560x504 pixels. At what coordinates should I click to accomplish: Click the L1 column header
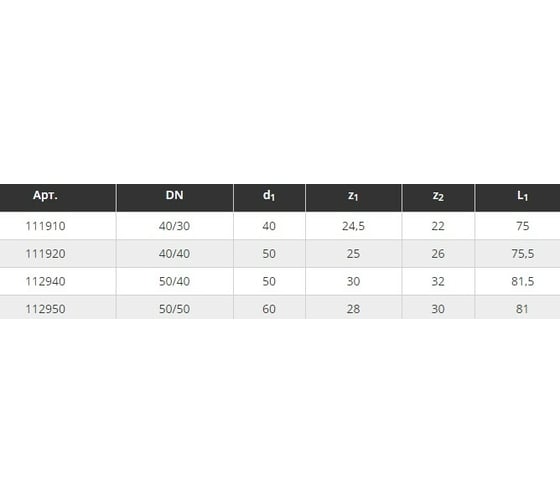click(x=522, y=195)
